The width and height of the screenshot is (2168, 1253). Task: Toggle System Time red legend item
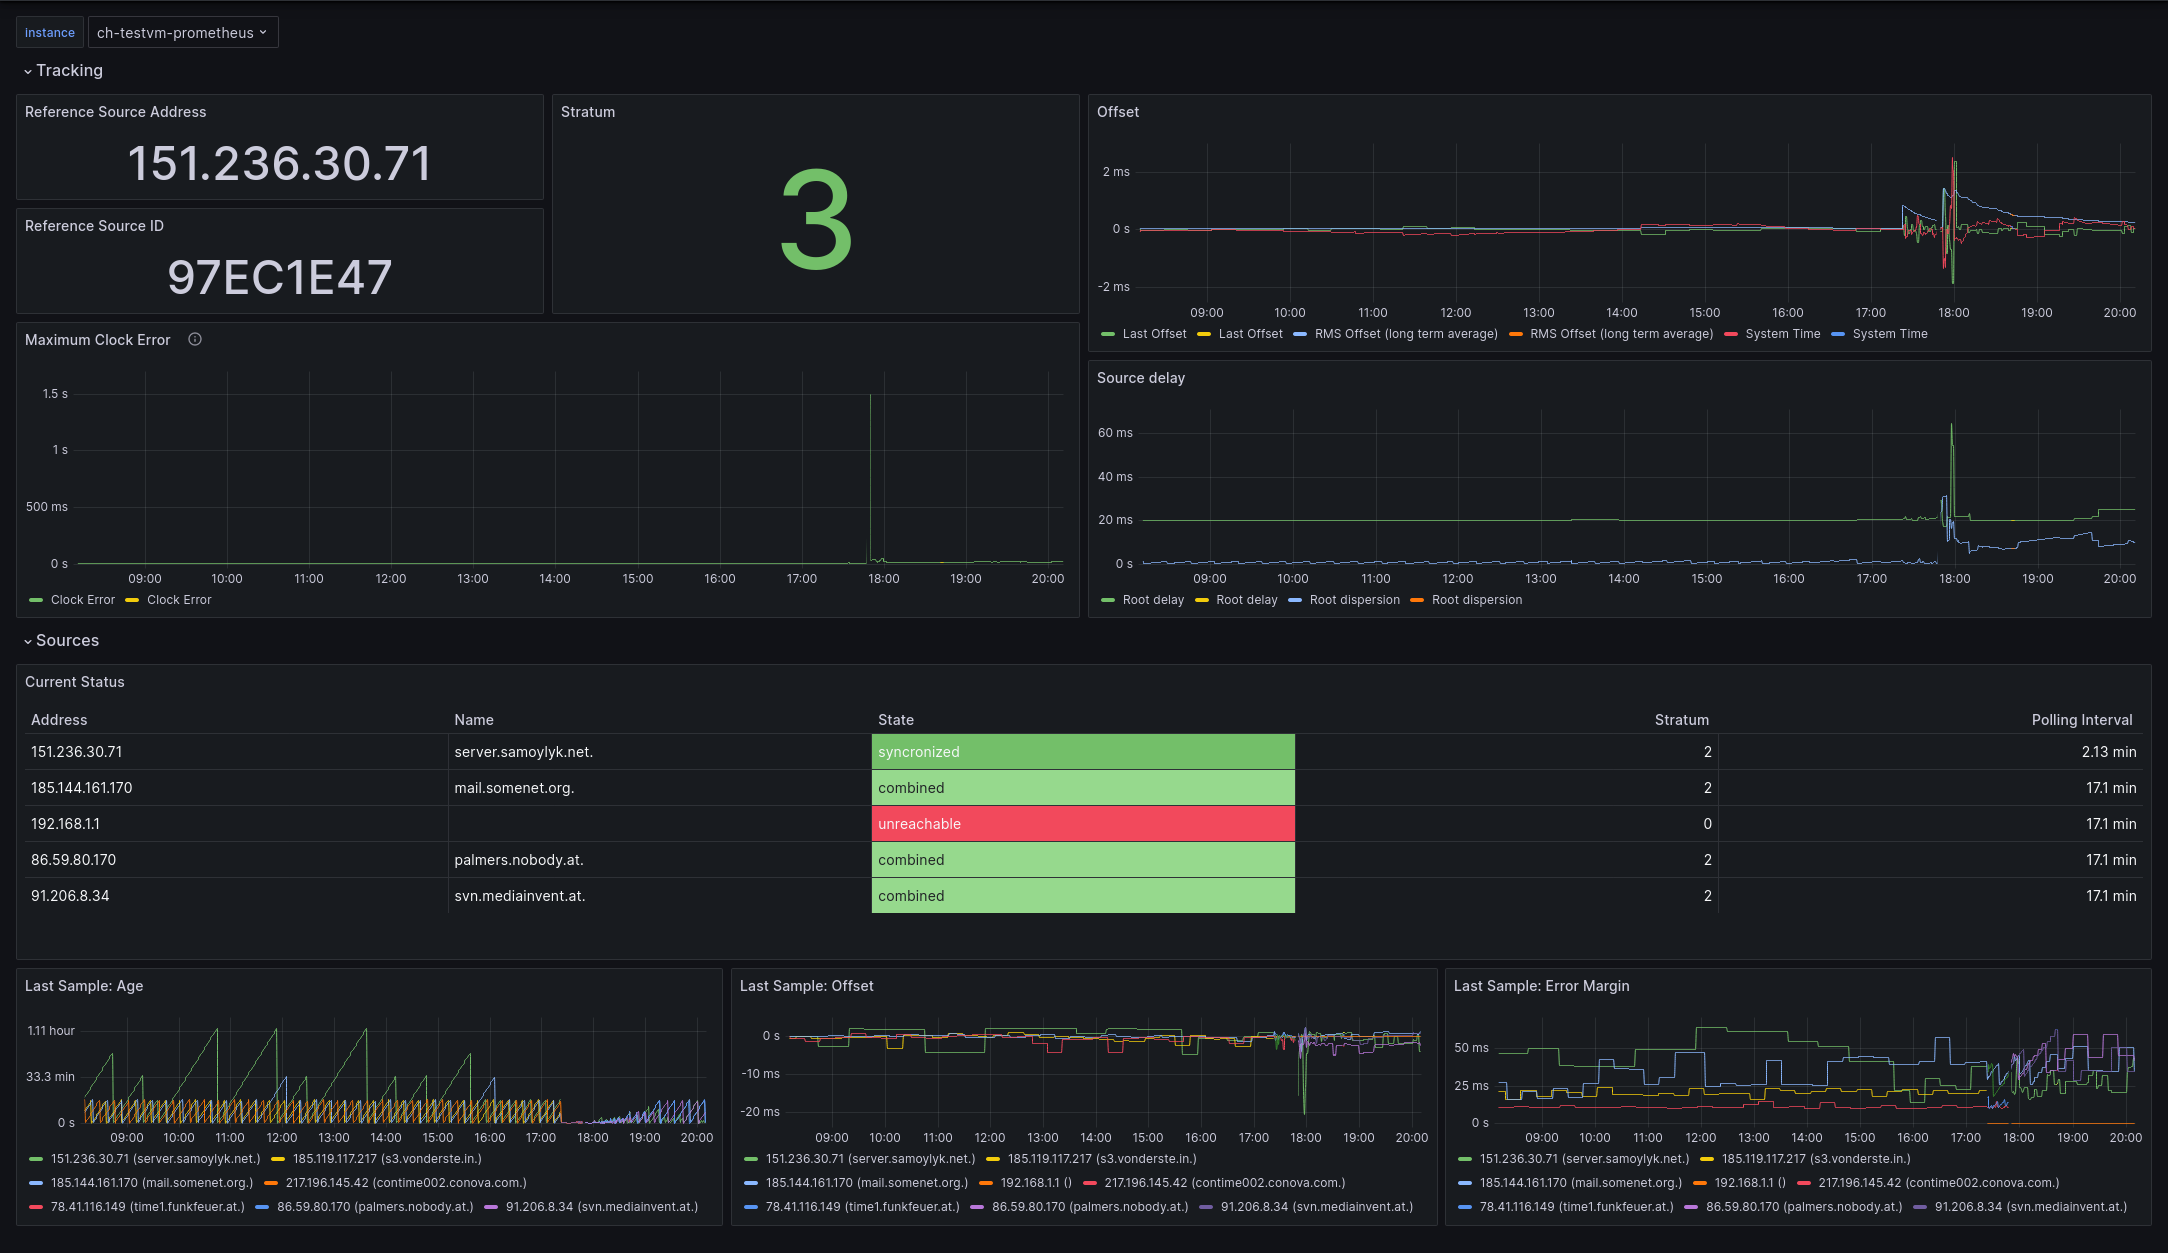pyautogui.click(x=1781, y=334)
